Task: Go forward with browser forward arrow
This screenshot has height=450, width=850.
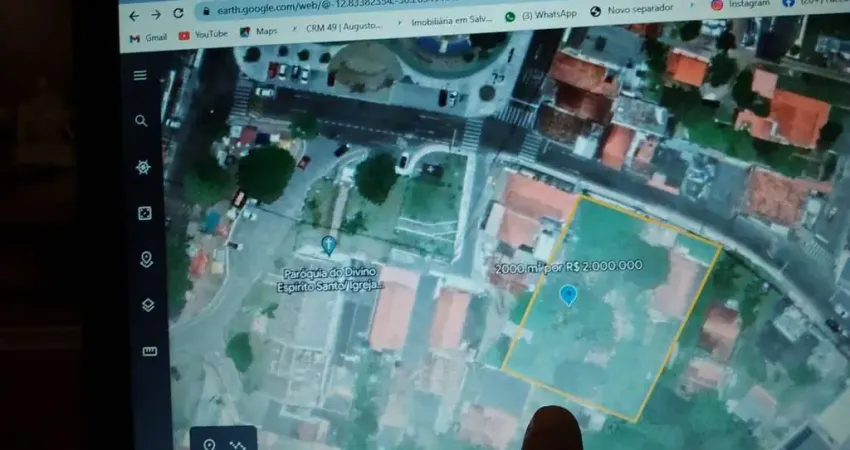Action: pyautogui.click(x=156, y=15)
